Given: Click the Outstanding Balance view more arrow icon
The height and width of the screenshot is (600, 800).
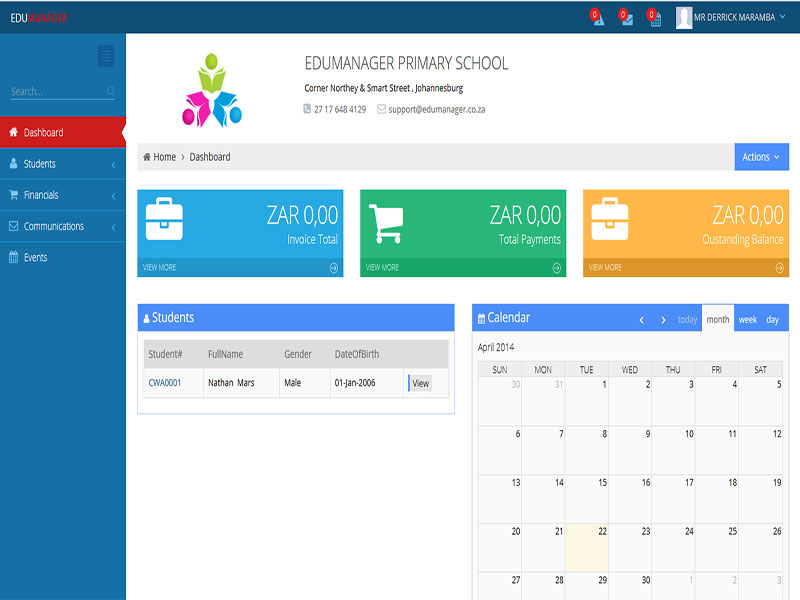Looking at the screenshot, I should click(x=780, y=268).
